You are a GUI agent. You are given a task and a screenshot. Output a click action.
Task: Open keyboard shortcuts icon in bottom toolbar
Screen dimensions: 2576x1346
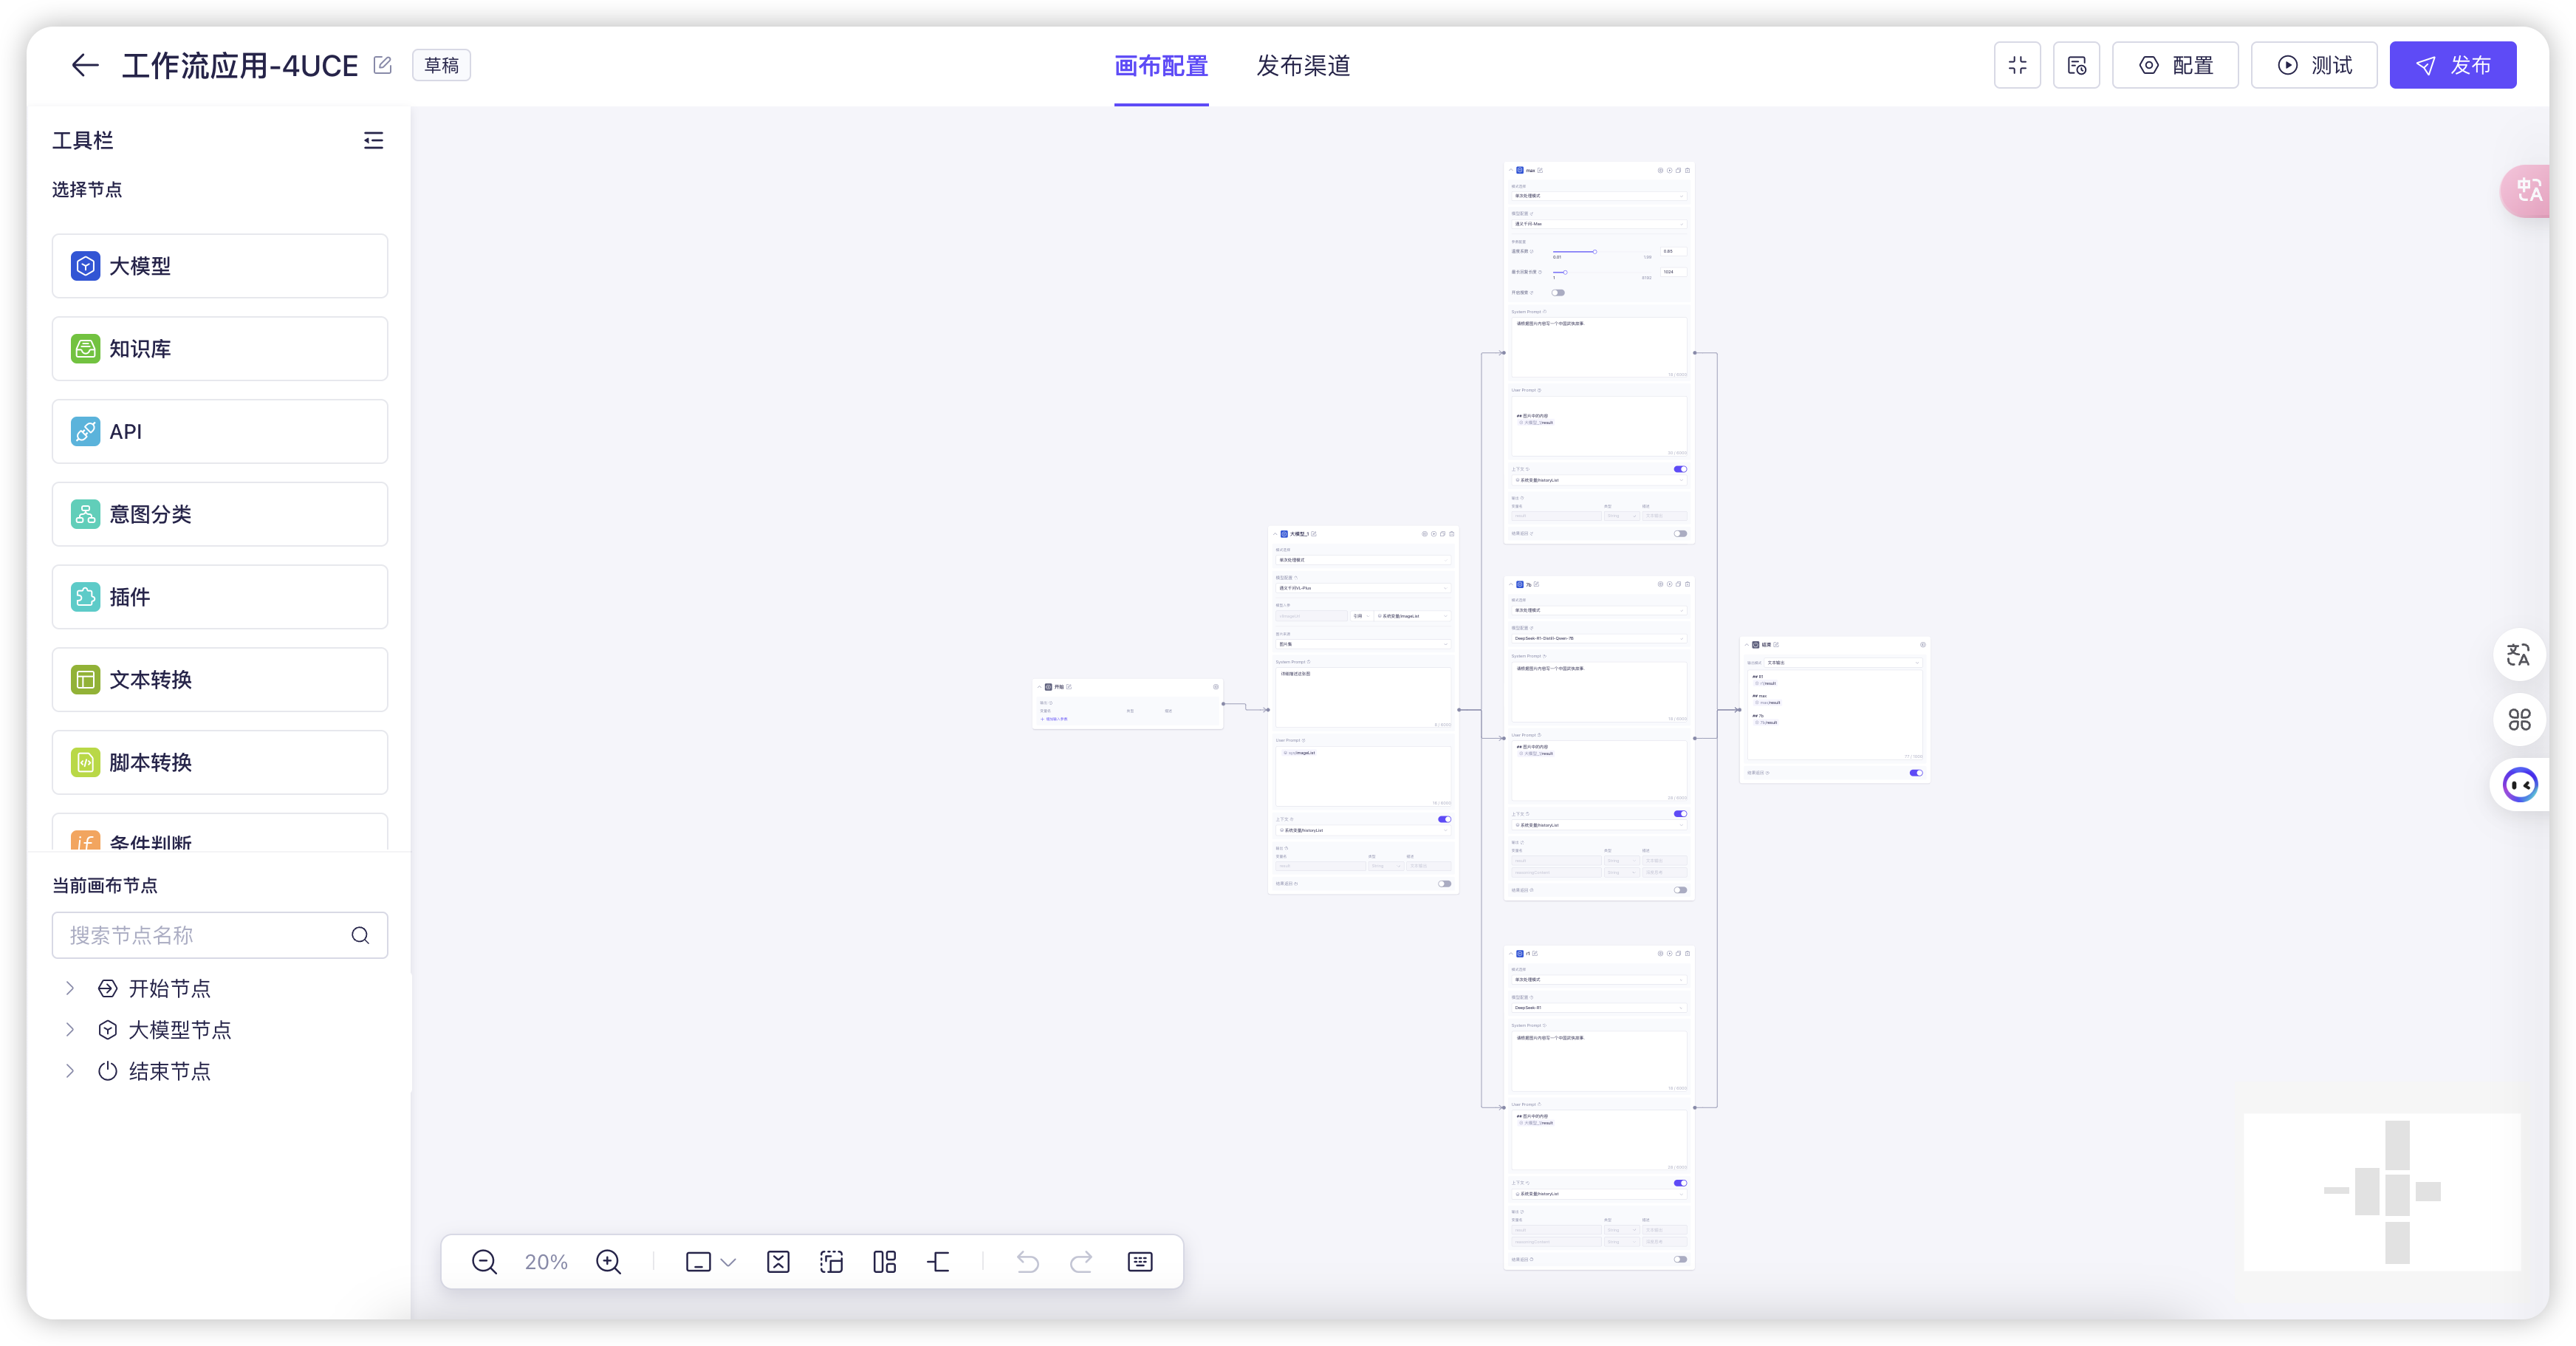tap(1140, 1262)
